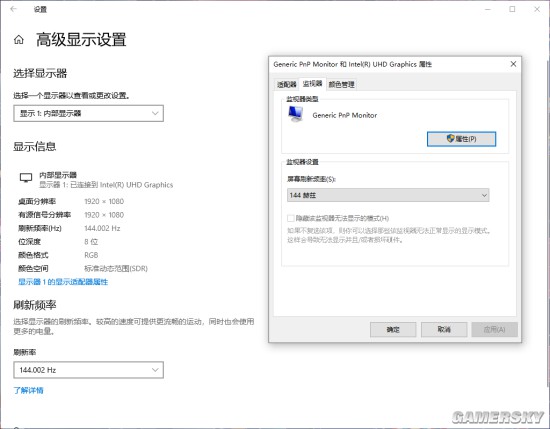Click the 颜色格式 RGB value
550x429 pixels.
coord(91,255)
